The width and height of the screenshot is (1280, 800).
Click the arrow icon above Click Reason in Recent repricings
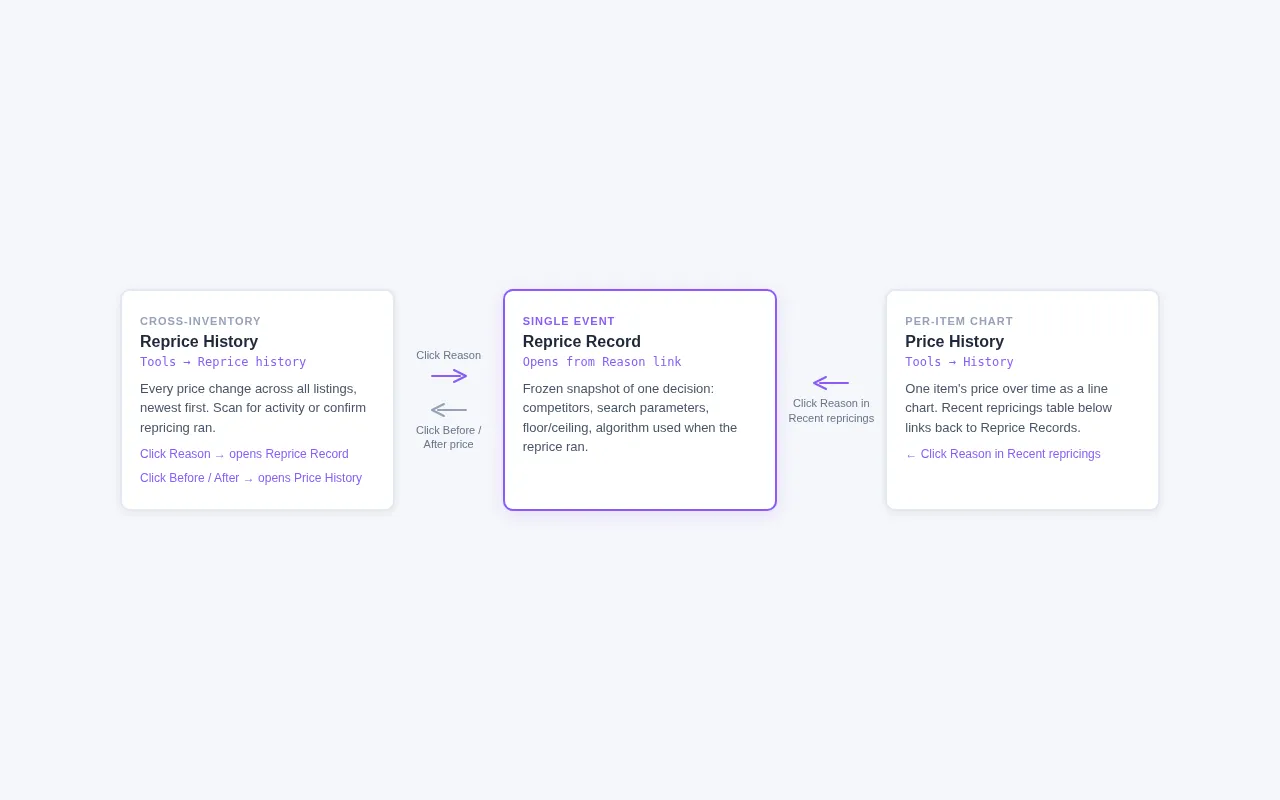click(830, 383)
